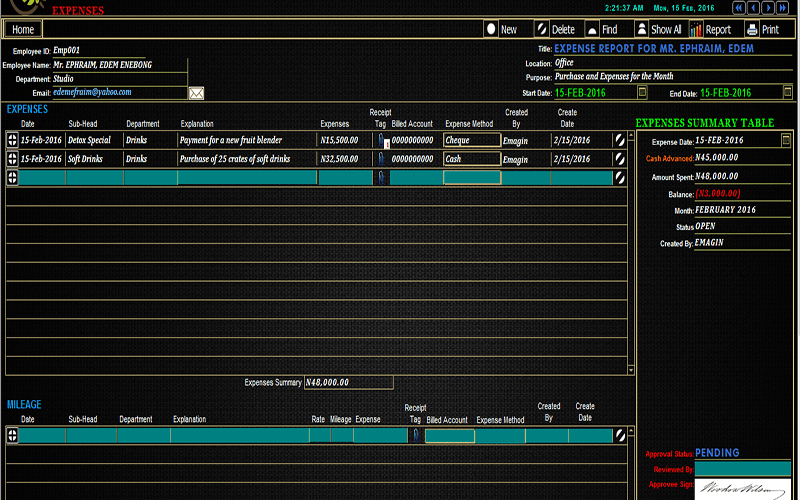Viewport: 800px width, 500px height.
Task: Click Show All records button
Action: click(x=658, y=30)
